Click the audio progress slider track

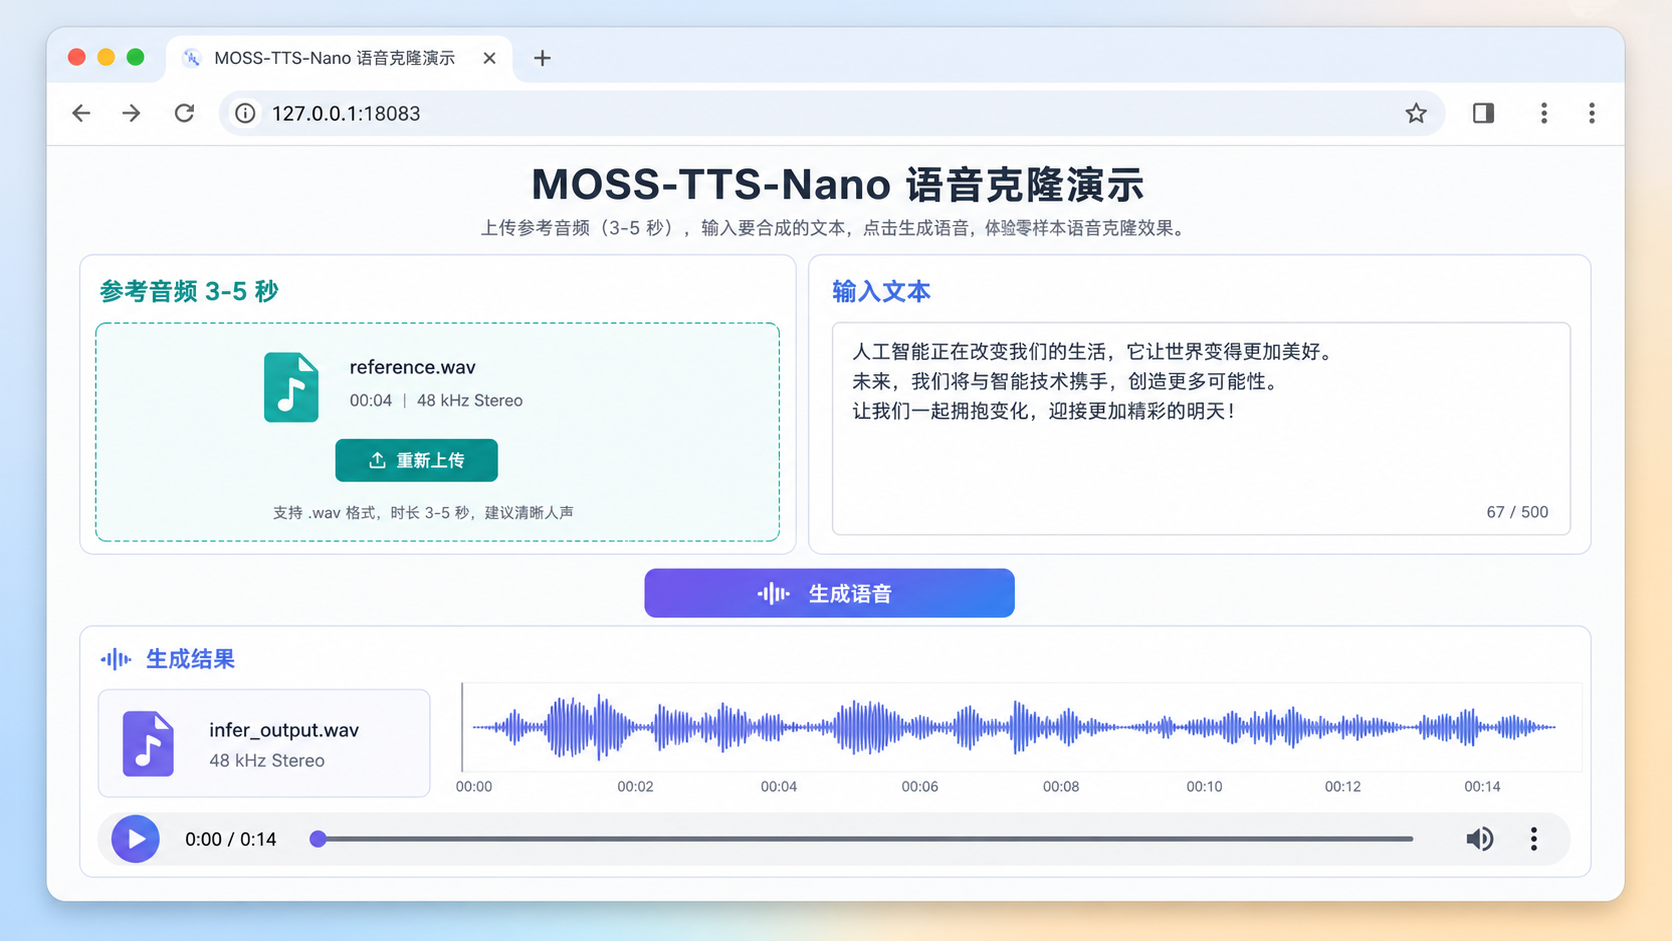click(x=865, y=839)
